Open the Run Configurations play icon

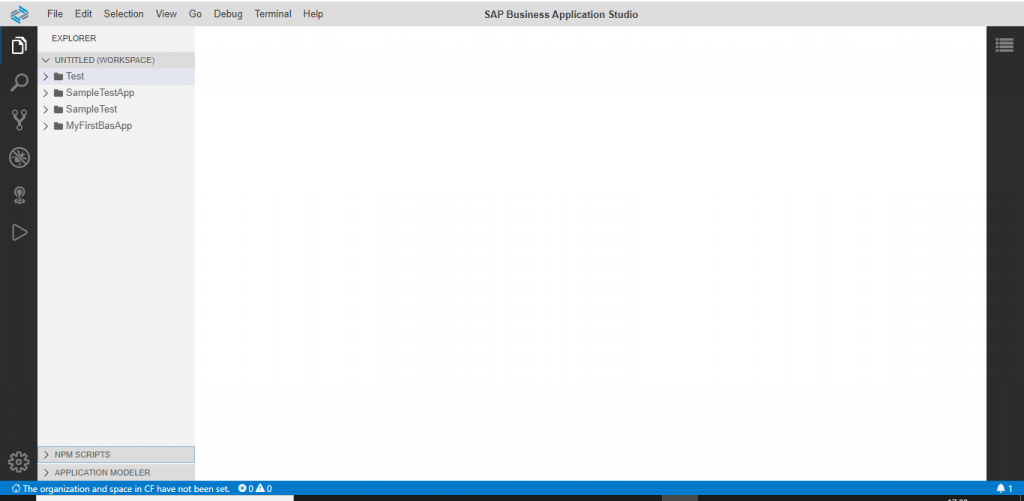click(19, 233)
